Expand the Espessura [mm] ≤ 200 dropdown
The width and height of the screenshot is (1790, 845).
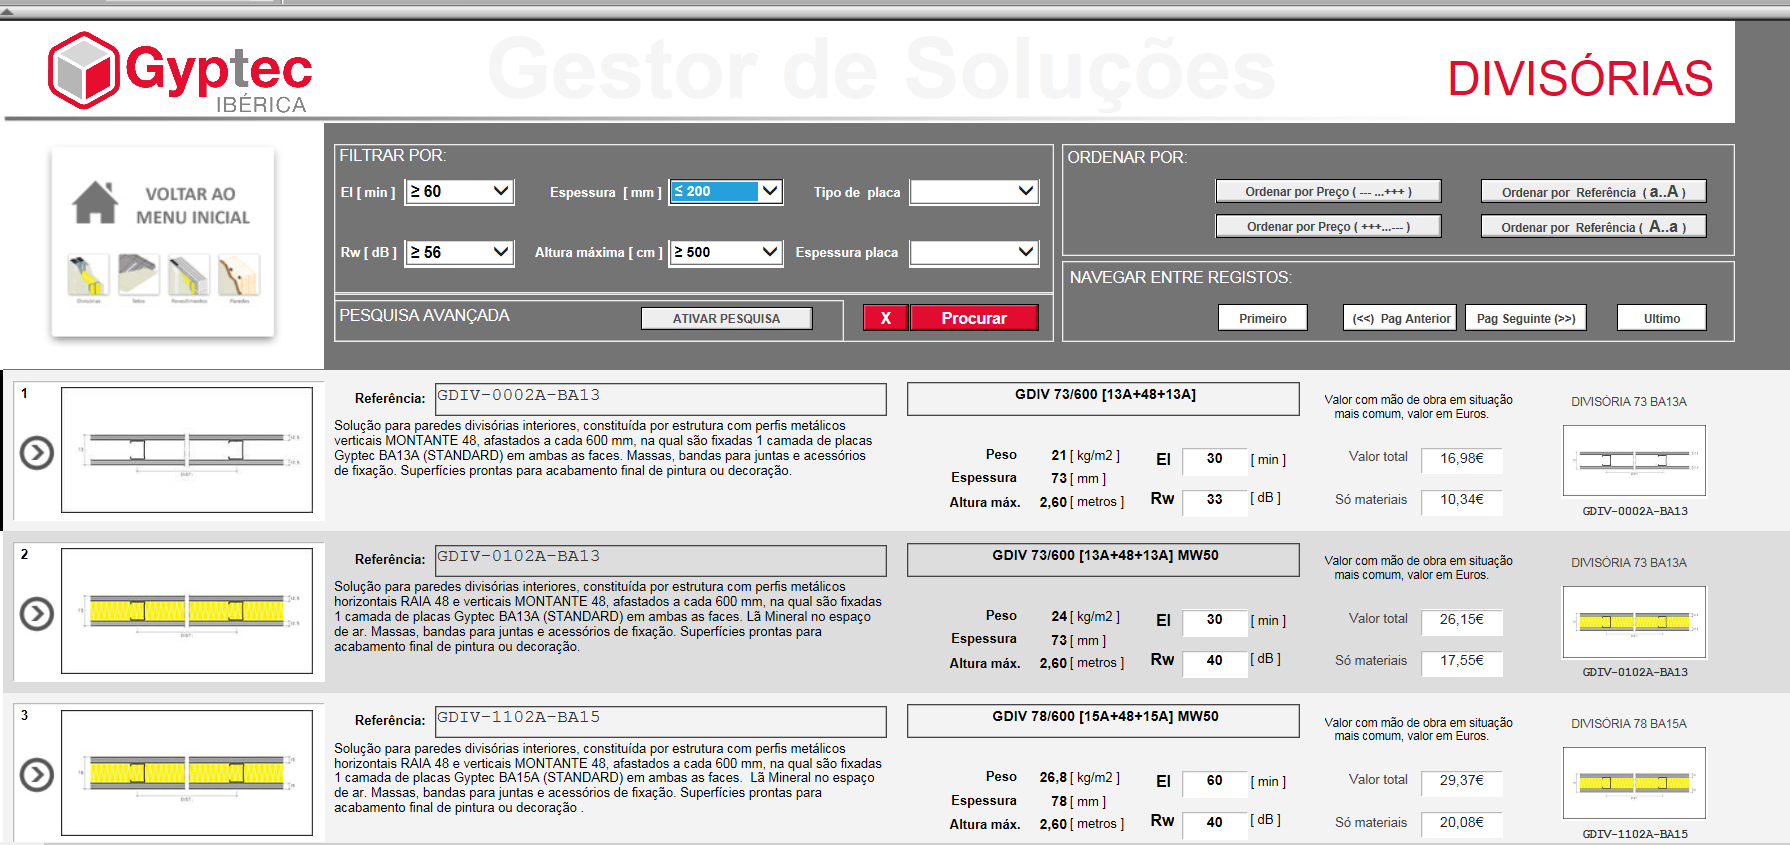point(769,191)
